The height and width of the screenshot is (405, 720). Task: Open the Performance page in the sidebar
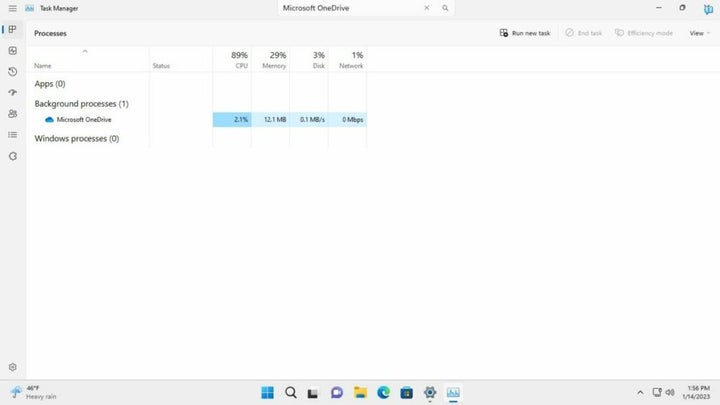tap(12, 50)
